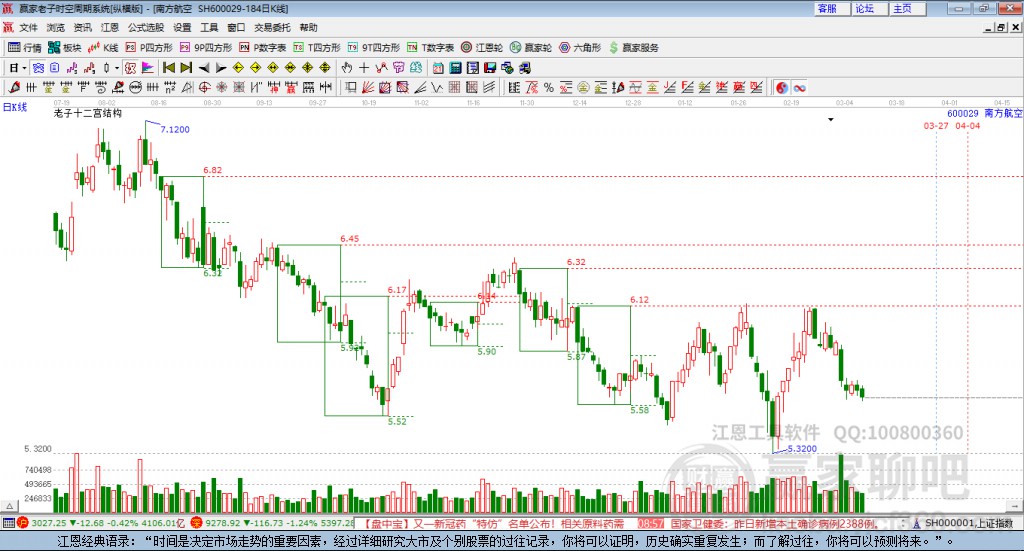The height and width of the screenshot is (551, 1024).
Task: Click the volume panel collapse arrow
Action: point(9,506)
